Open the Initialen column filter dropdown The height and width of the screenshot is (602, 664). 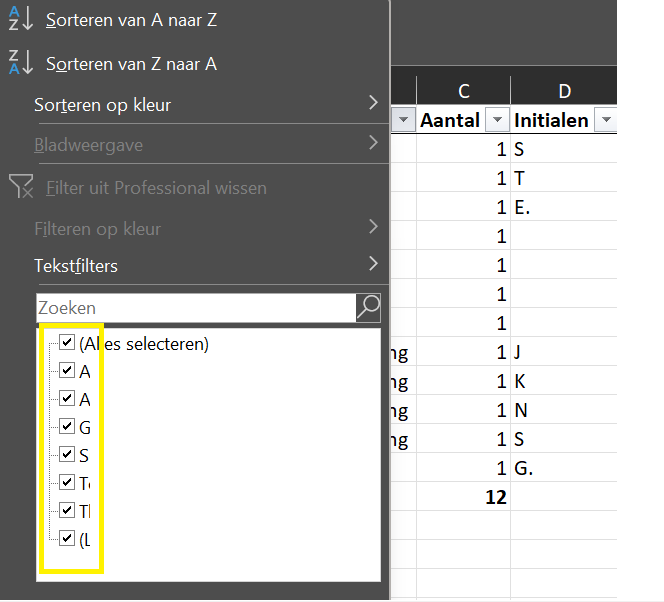(604, 121)
